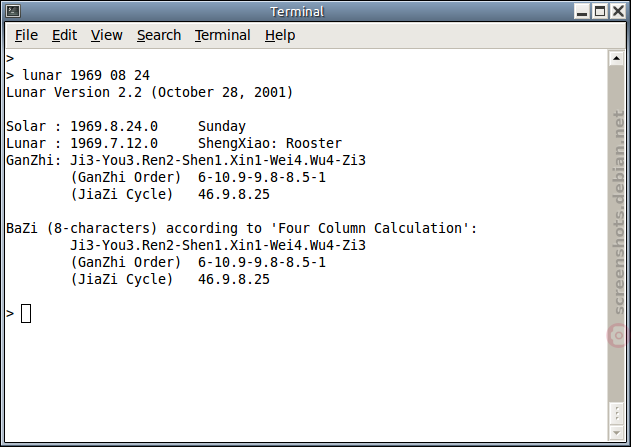
Task: Click the 'lunar 1969 08 24' command line
Action: pyautogui.click(x=86, y=75)
